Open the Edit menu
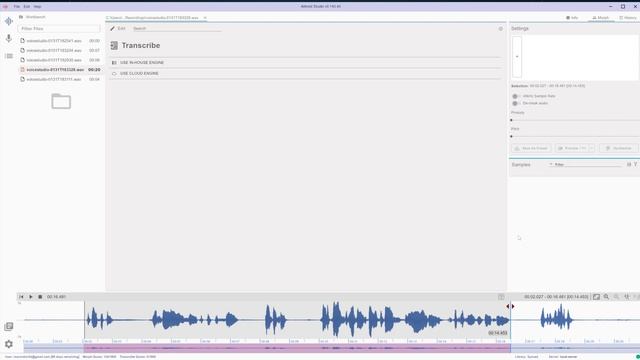Image resolution: width=640 pixels, height=360 pixels. [27, 7]
